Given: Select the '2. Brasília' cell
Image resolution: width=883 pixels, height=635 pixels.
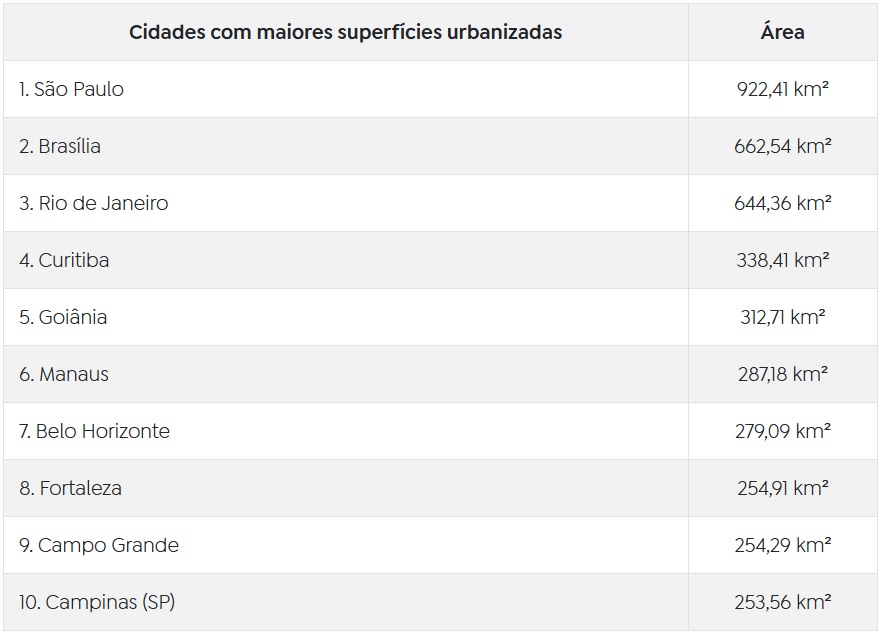Looking at the screenshot, I should tap(346, 146).
